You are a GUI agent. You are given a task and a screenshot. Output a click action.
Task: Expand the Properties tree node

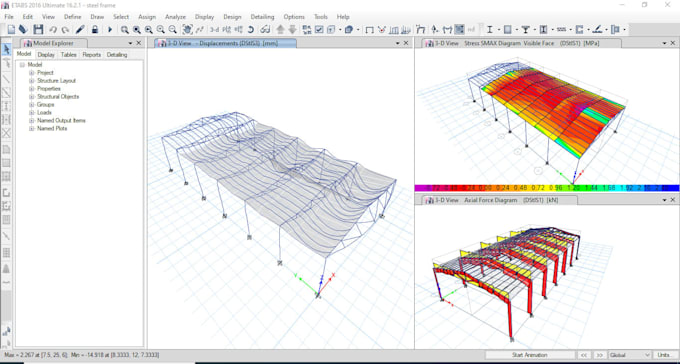[32, 89]
